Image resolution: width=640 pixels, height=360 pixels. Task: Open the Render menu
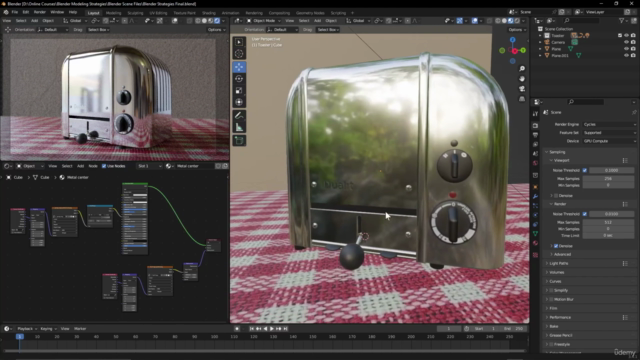40,12
